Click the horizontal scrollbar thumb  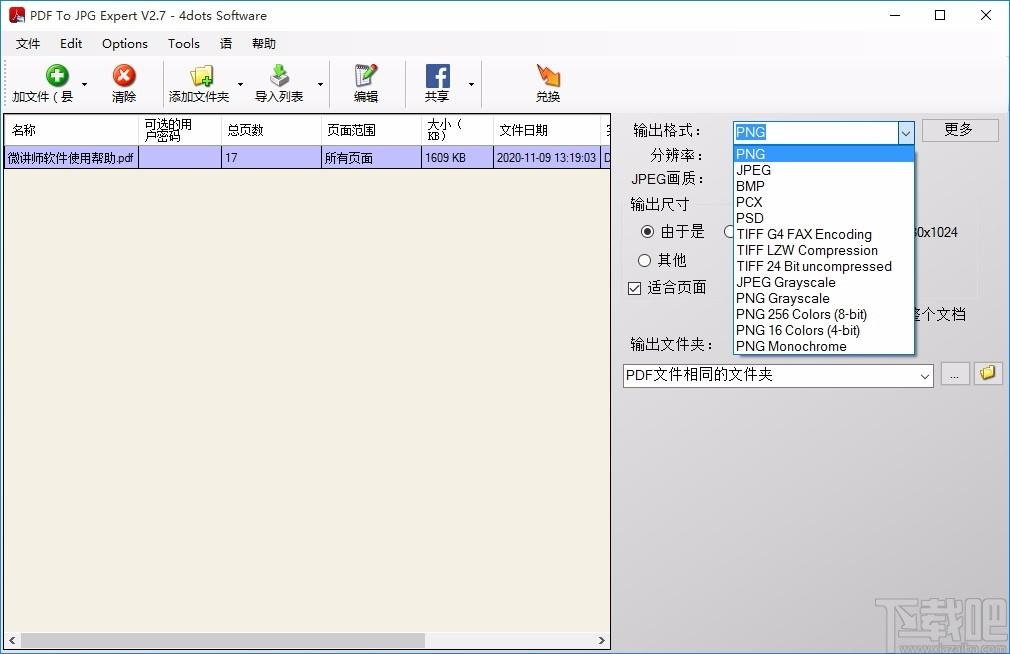[x=222, y=640]
